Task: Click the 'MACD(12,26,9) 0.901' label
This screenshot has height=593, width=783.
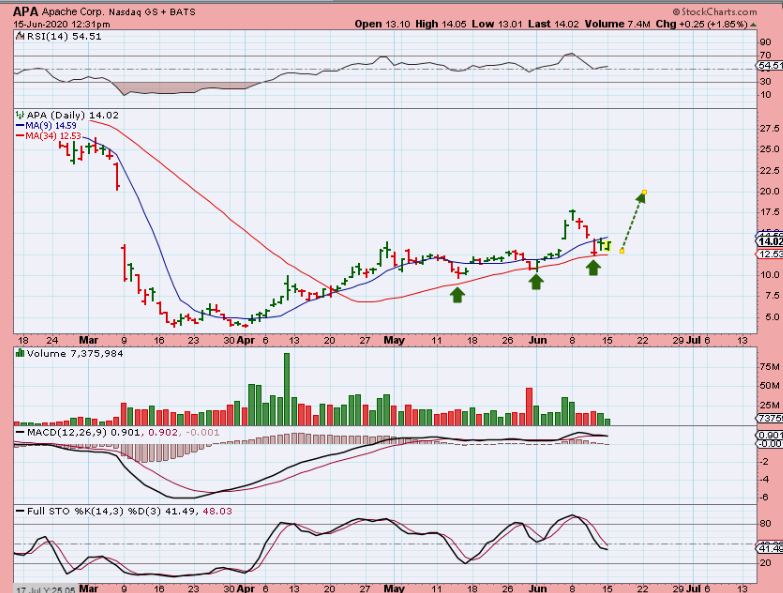Action: [83, 432]
